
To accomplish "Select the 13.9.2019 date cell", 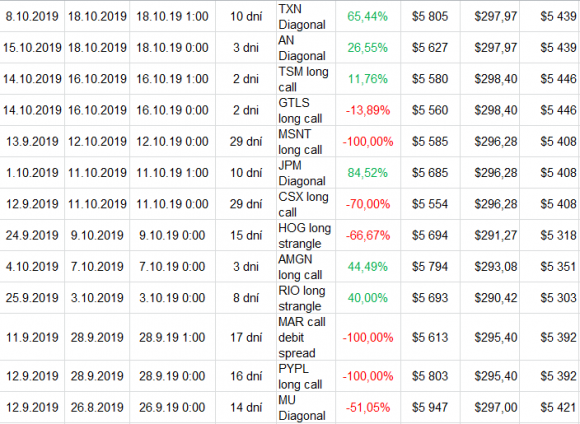I will [x=32, y=141].
